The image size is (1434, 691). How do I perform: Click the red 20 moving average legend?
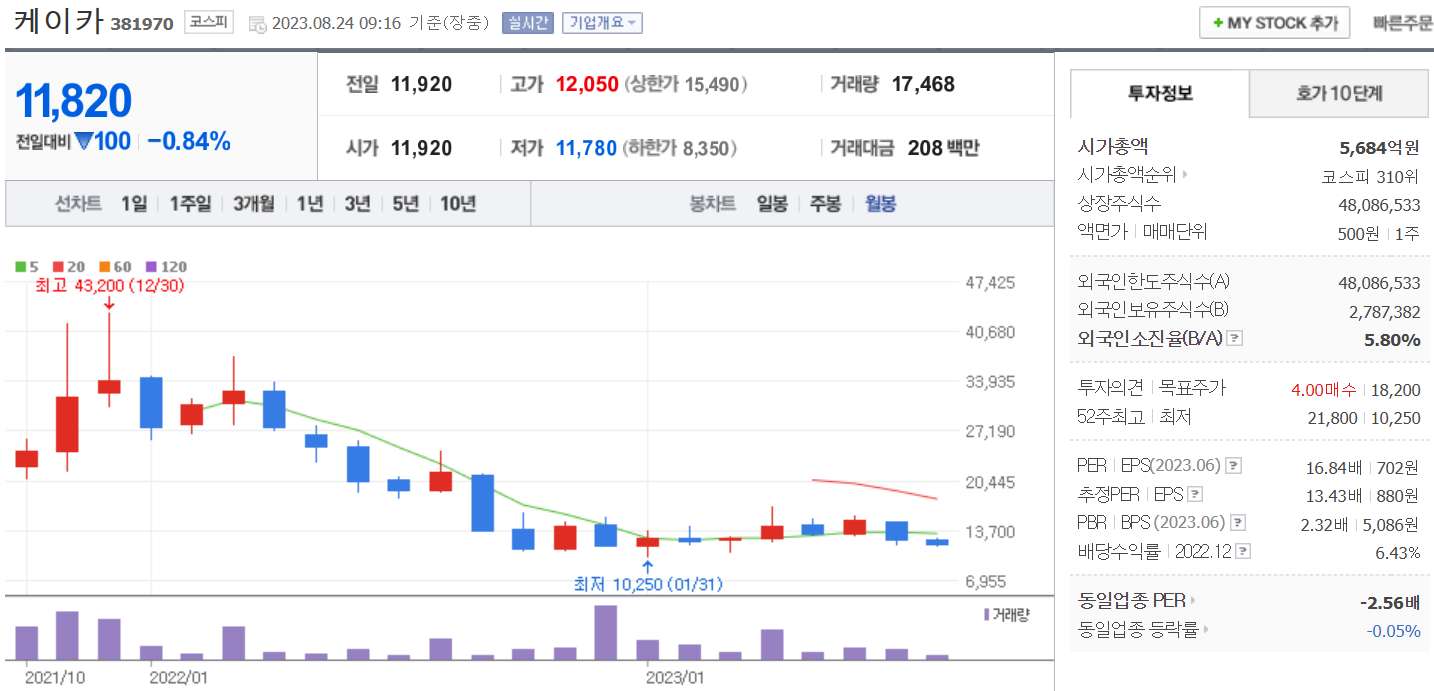click(x=69, y=267)
